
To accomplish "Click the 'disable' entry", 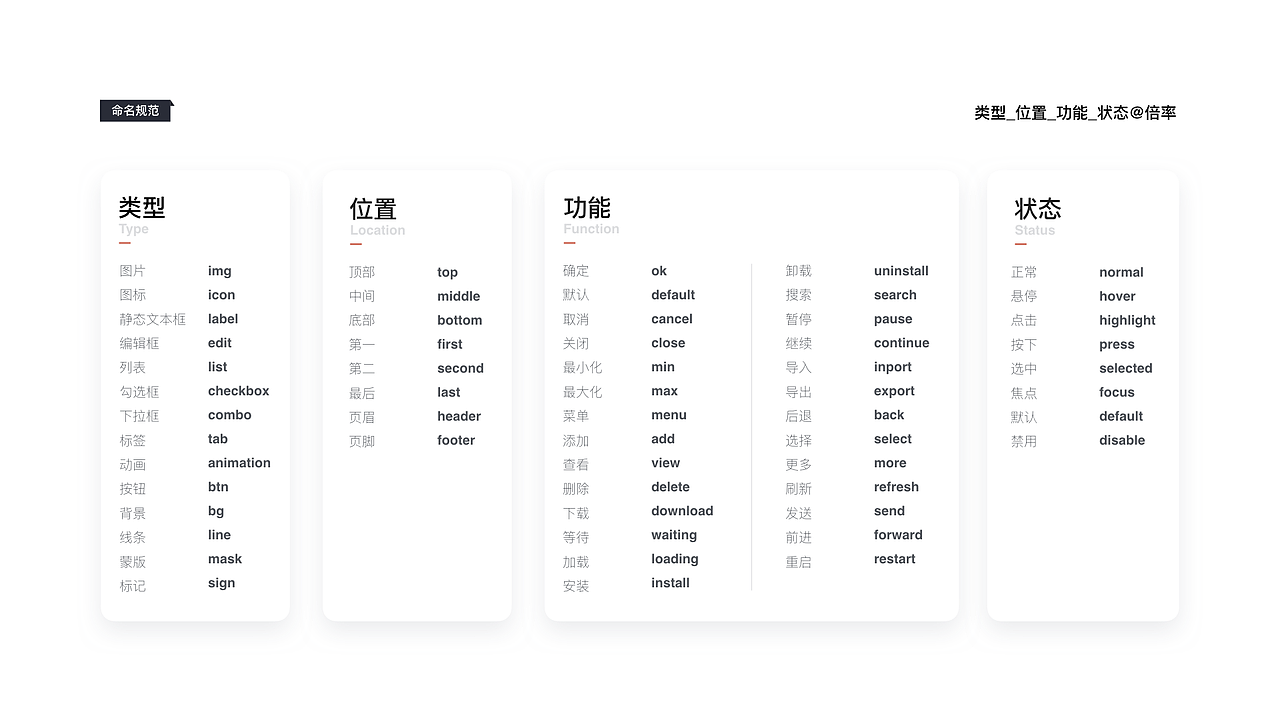I will [x=1122, y=440].
